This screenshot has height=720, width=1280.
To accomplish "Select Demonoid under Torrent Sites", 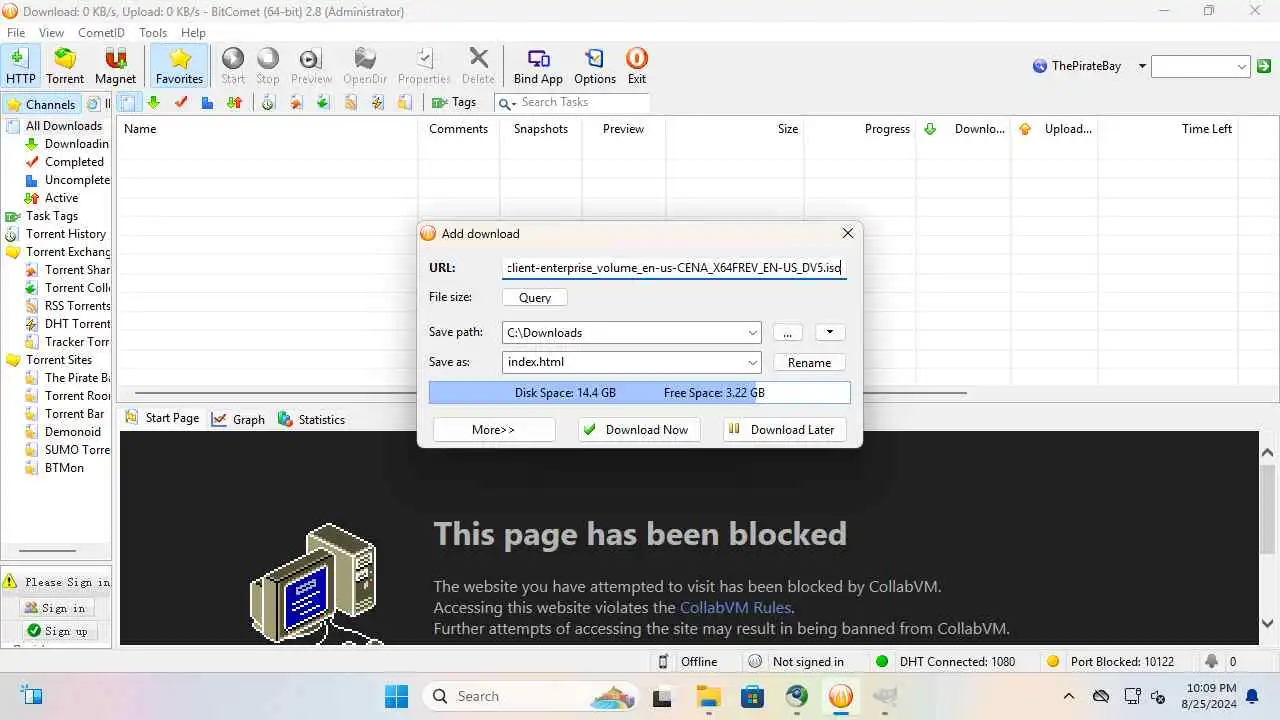I will (72, 432).
